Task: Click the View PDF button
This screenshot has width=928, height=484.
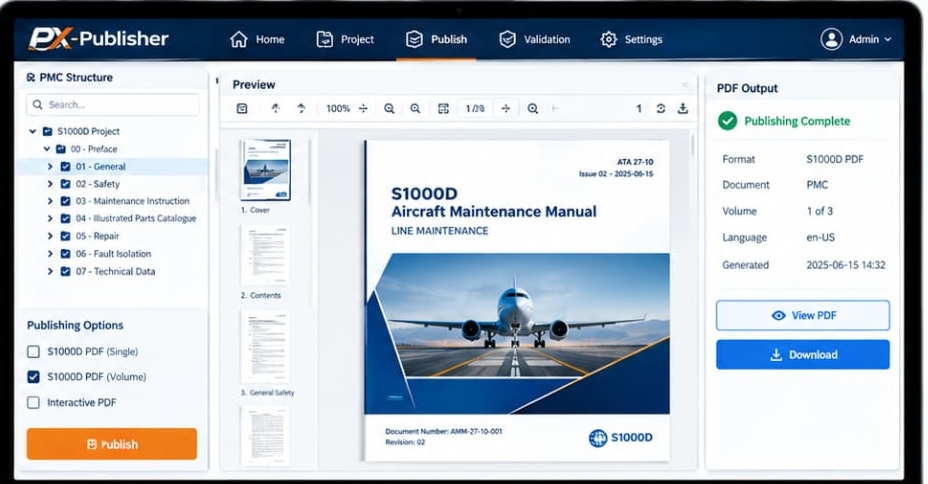Action: (803, 315)
